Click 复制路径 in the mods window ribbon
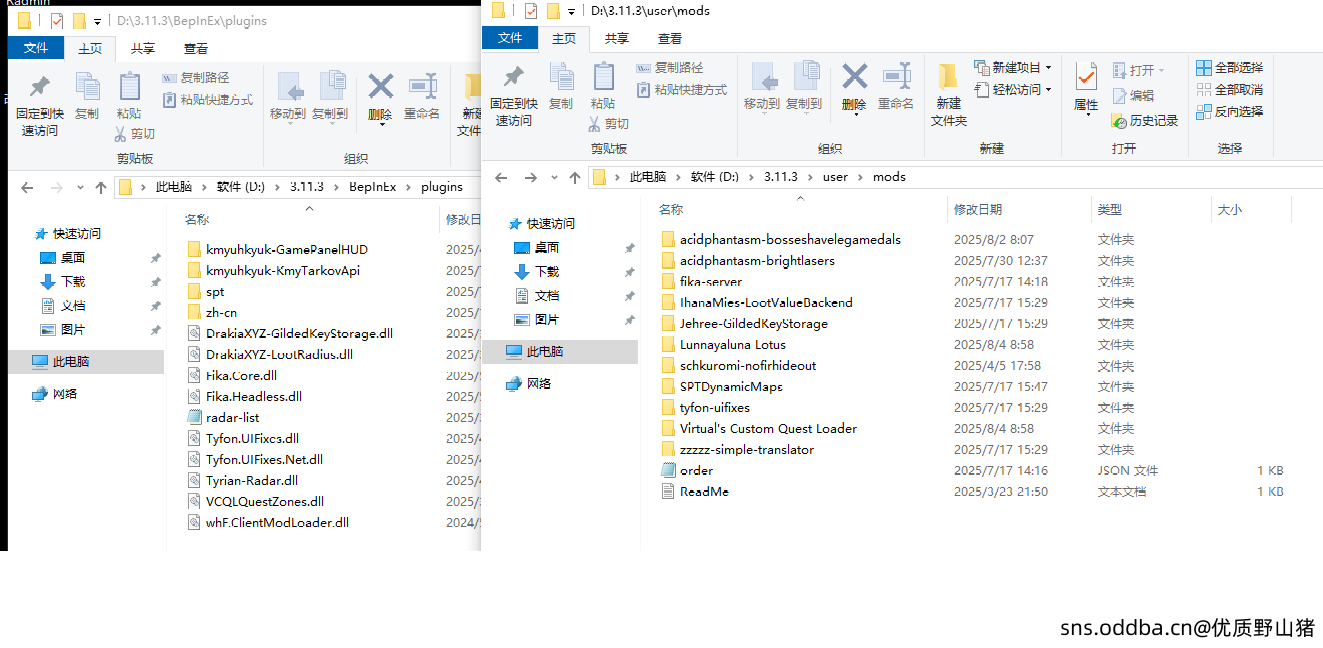 pos(670,68)
